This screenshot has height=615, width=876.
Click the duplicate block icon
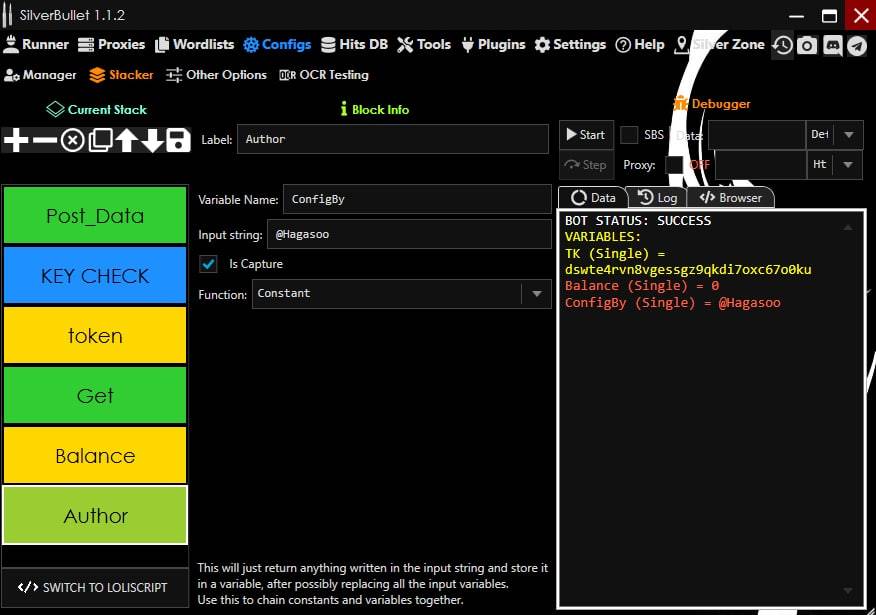100,140
